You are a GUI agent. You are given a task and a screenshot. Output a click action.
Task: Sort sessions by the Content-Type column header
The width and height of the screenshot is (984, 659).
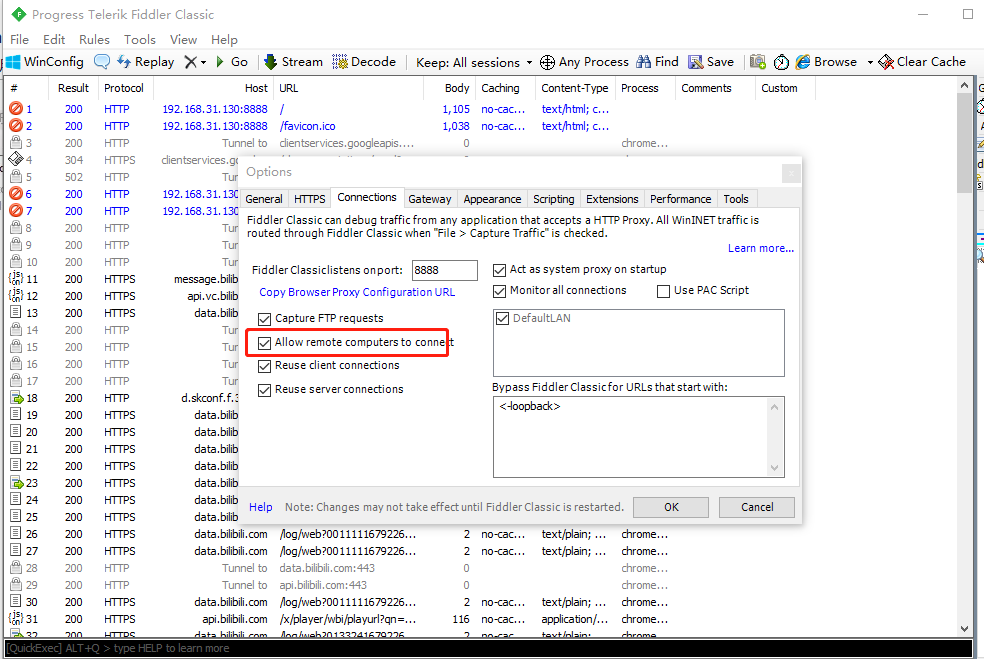click(575, 88)
